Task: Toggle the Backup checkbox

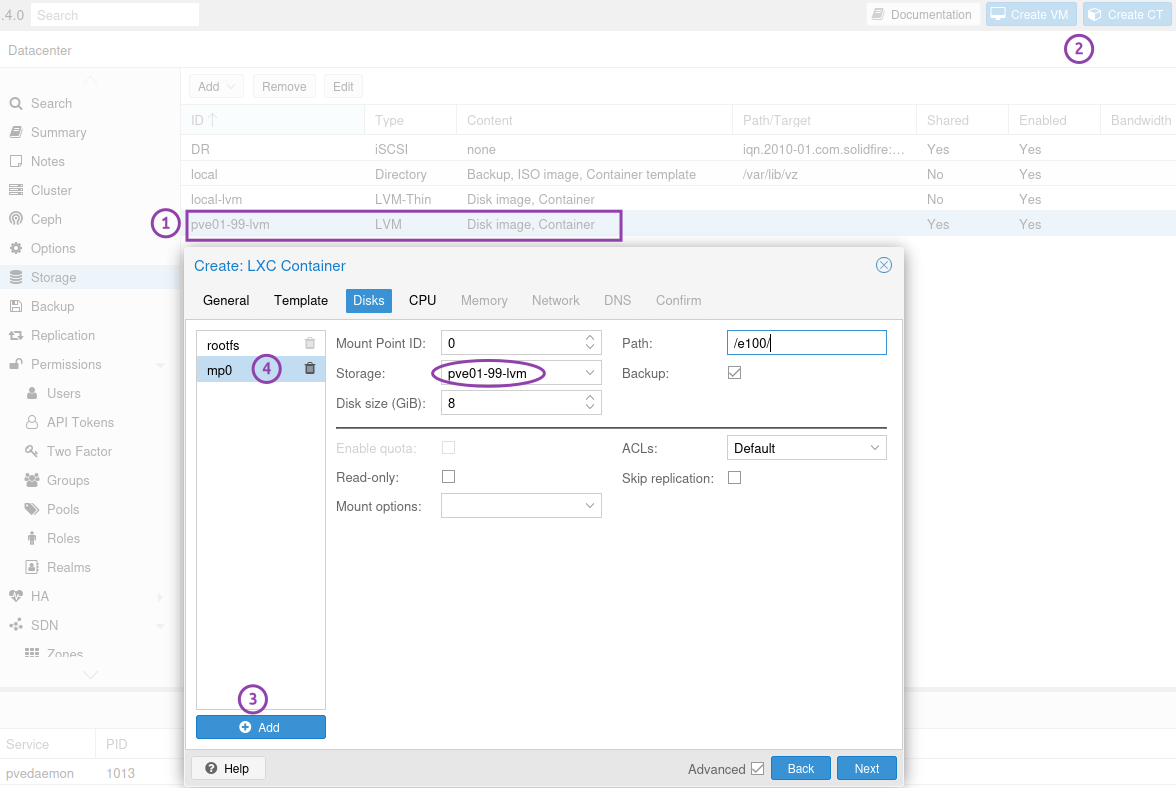Action: (734, 373)
